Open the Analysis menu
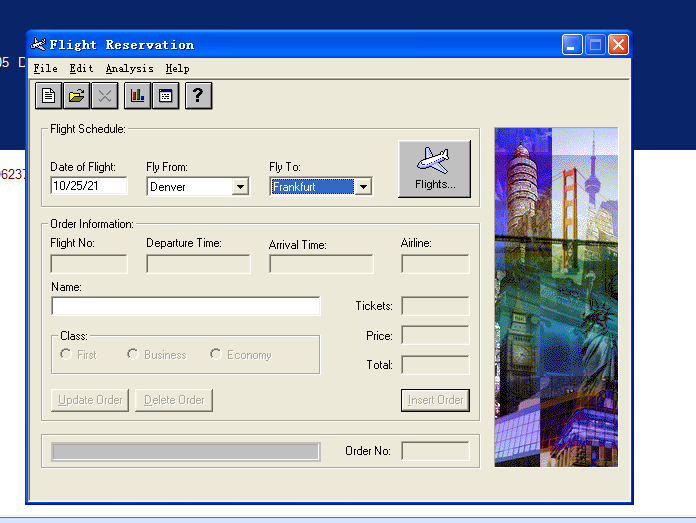696x523 pixels. pyautogui.click(x=129, y=69)
